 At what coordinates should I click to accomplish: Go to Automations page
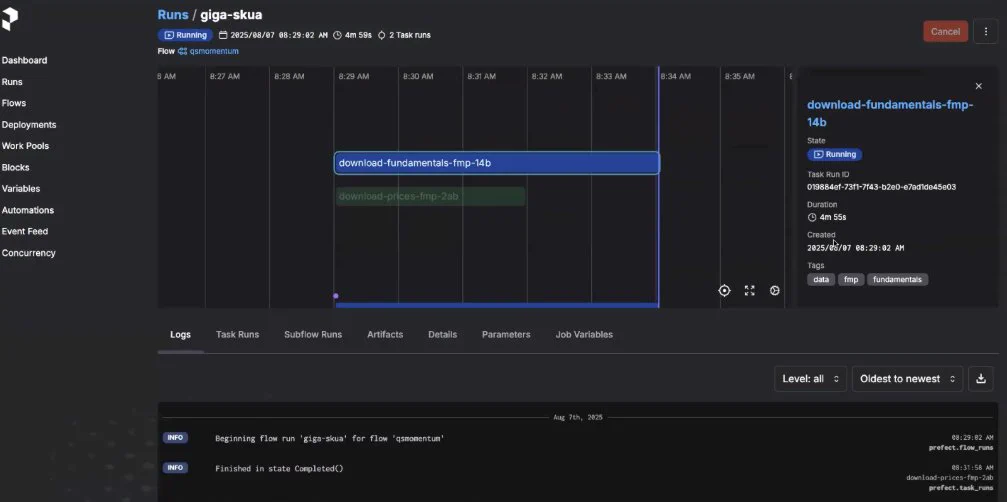pos(28,210)
